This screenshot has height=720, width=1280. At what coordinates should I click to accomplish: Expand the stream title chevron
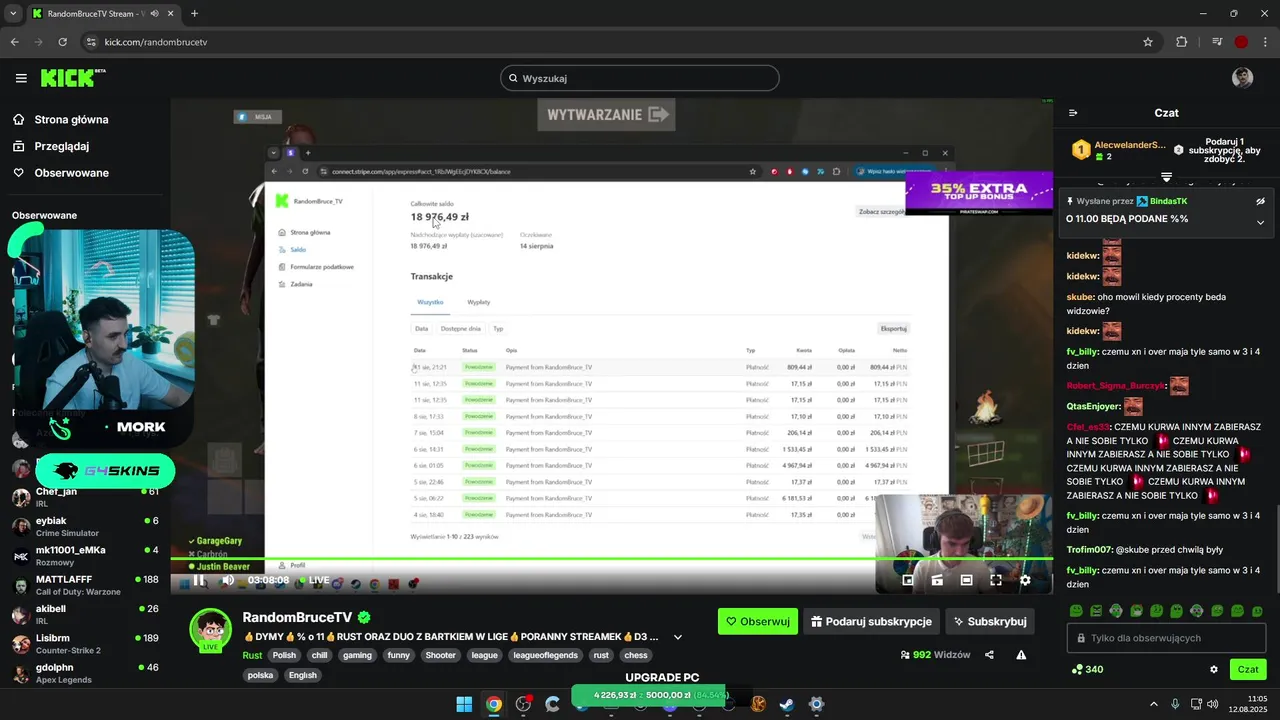click(678, 637)
